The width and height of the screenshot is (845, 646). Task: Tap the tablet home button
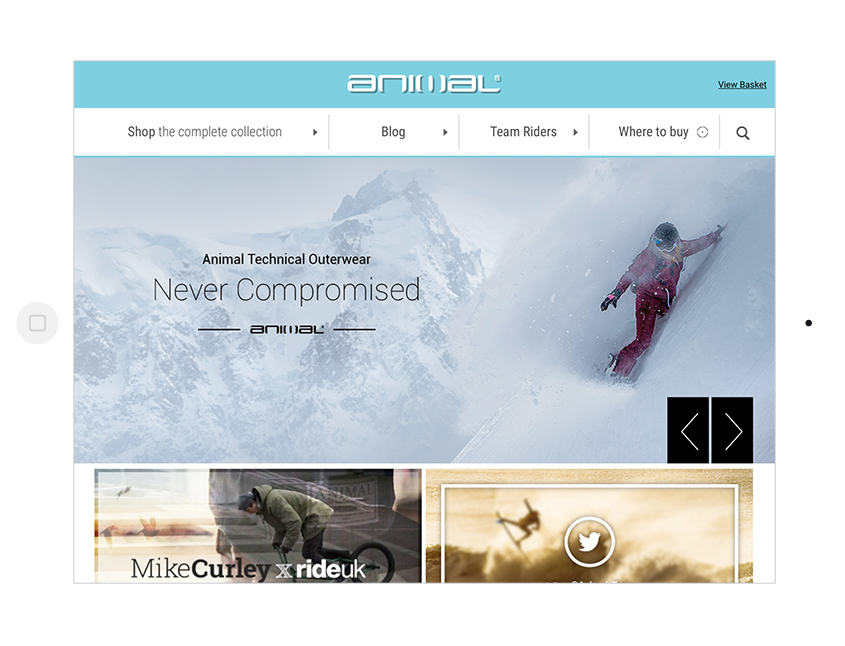pyautogui.click(x=37, y=323)
